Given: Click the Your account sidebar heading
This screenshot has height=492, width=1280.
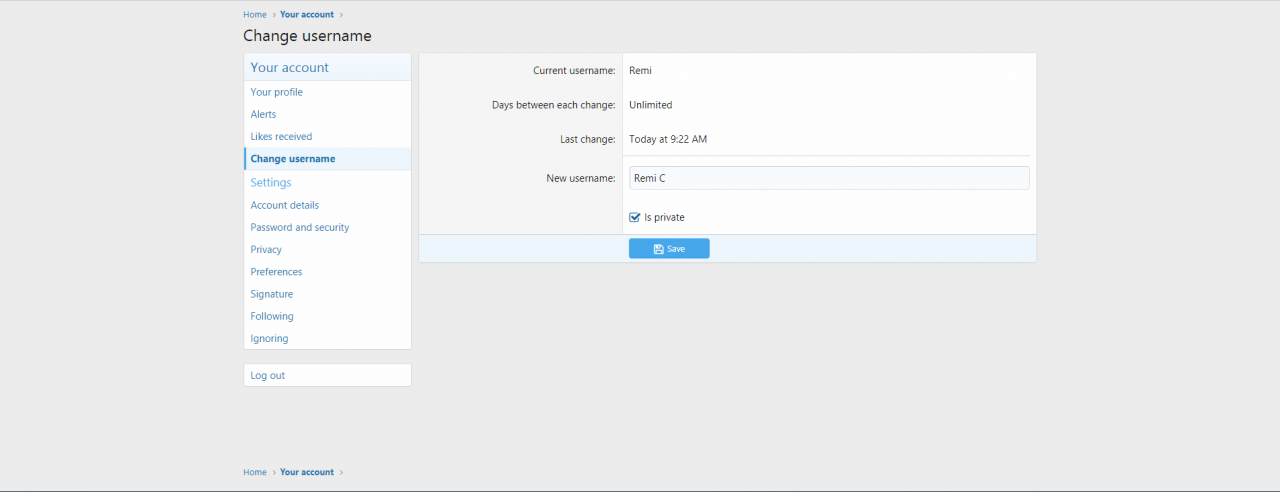Looking at the screenshot, I should [290, 68].
